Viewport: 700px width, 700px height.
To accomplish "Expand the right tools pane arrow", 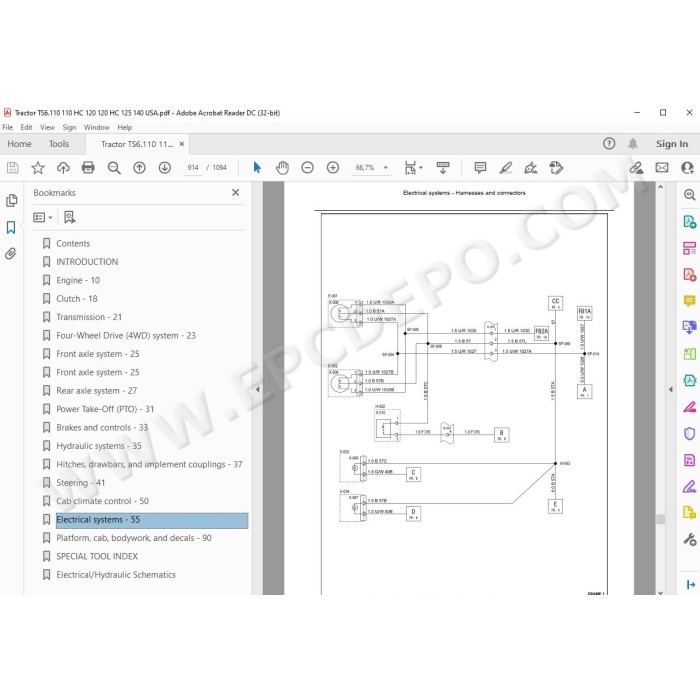I will coord(671,389).
